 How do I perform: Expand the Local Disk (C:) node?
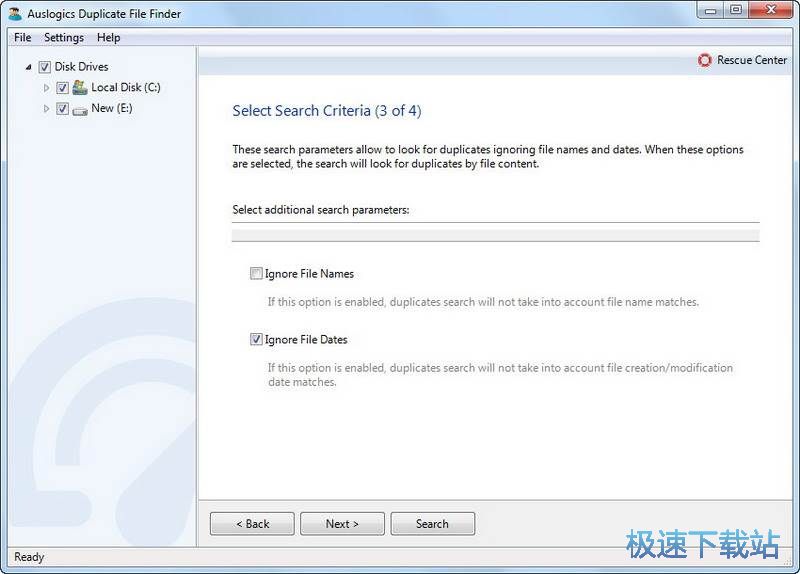pos(46,88)
